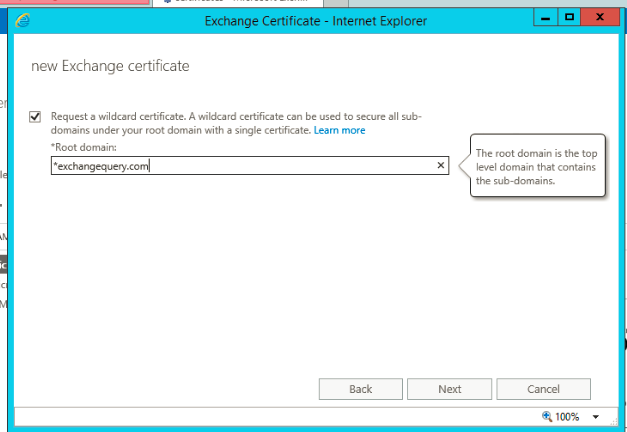Close the Exchange Certificate window

pyautogui.click(x=600, y=18)
